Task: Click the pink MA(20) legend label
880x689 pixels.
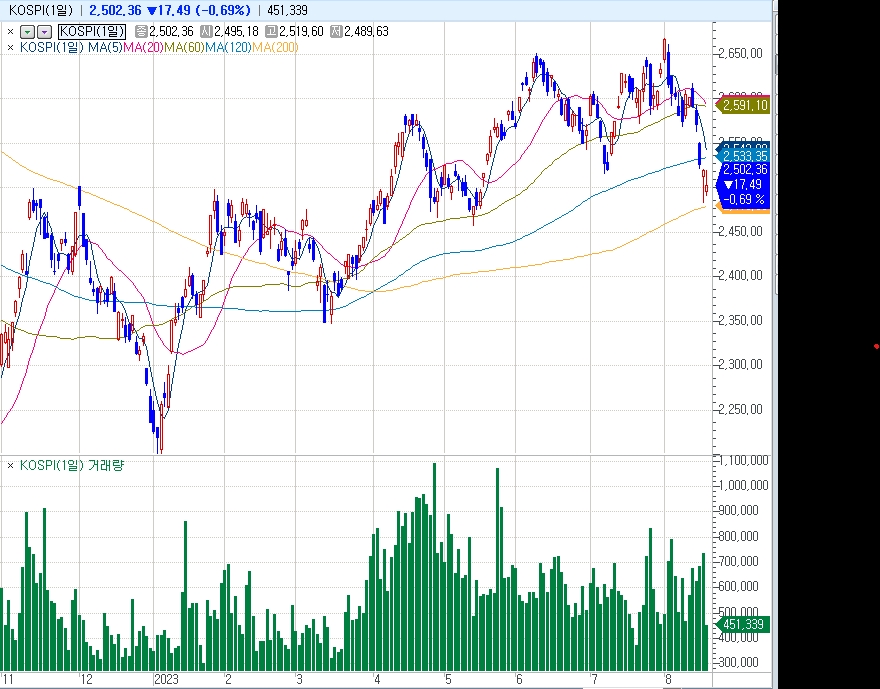Action: tap(143, 48)
